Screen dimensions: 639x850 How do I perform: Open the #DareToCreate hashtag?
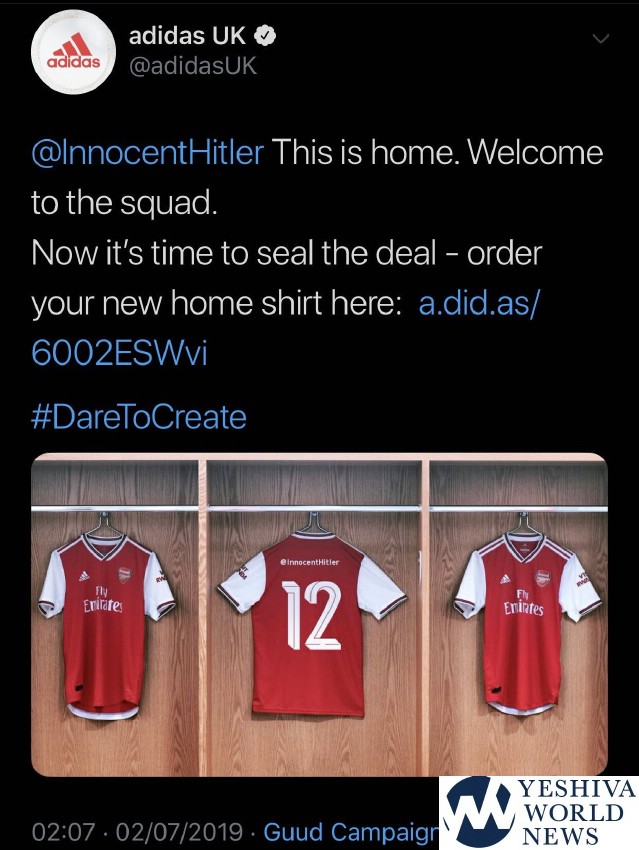[139, 415]
